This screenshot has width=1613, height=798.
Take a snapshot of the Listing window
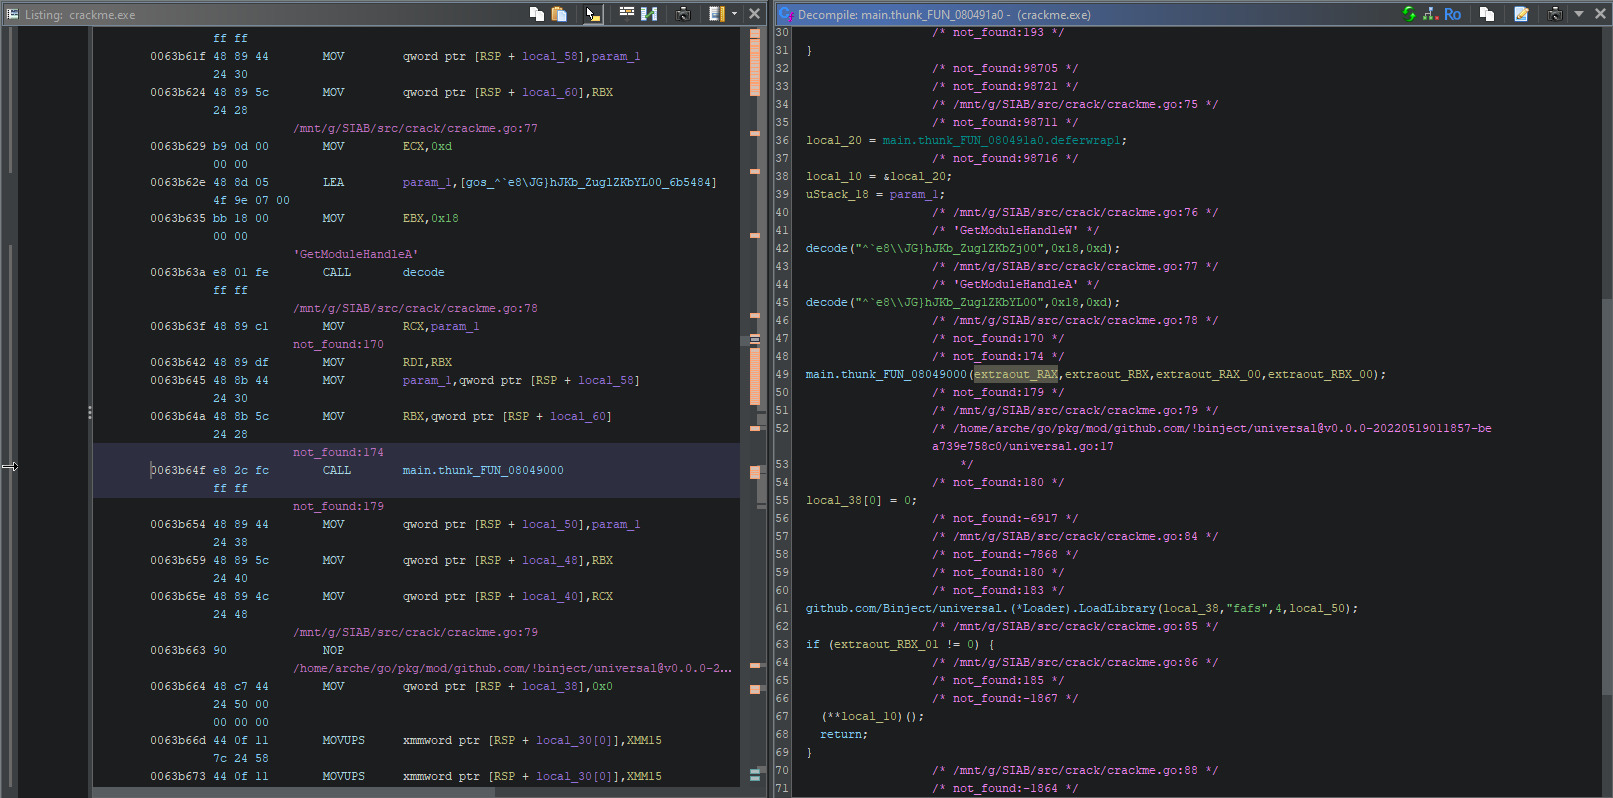click(684, 14)
